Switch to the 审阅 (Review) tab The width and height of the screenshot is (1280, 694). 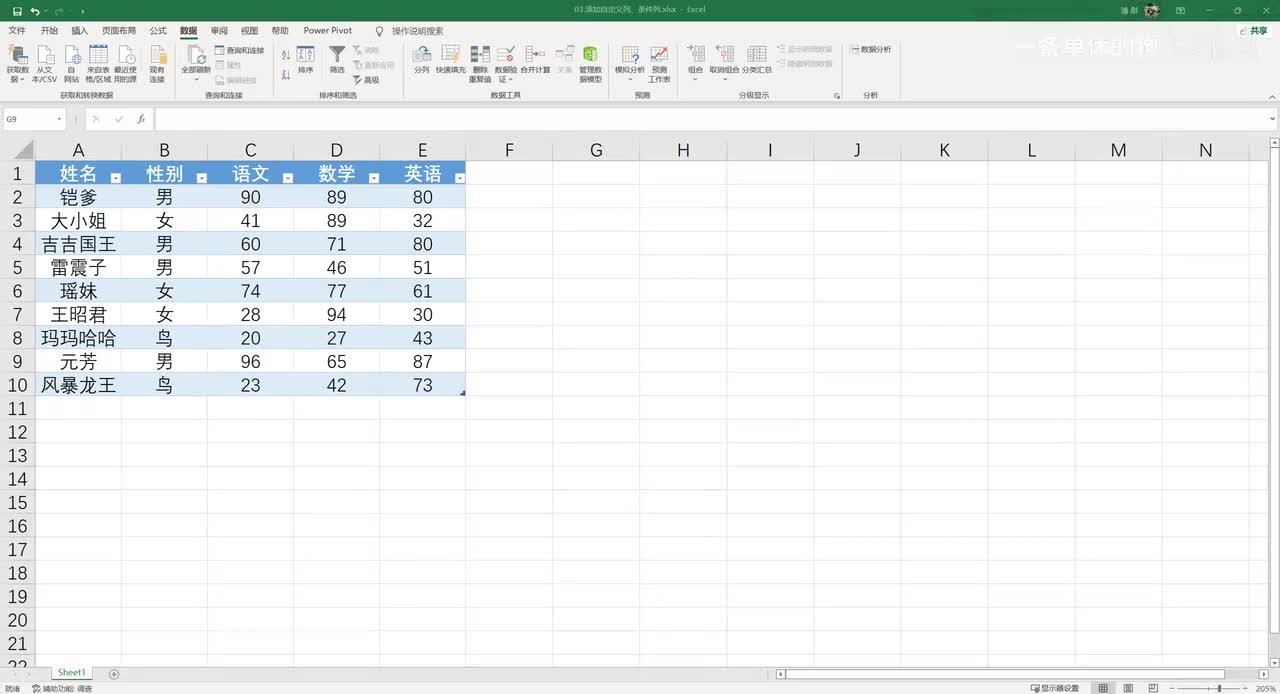(x=219, y=31)
